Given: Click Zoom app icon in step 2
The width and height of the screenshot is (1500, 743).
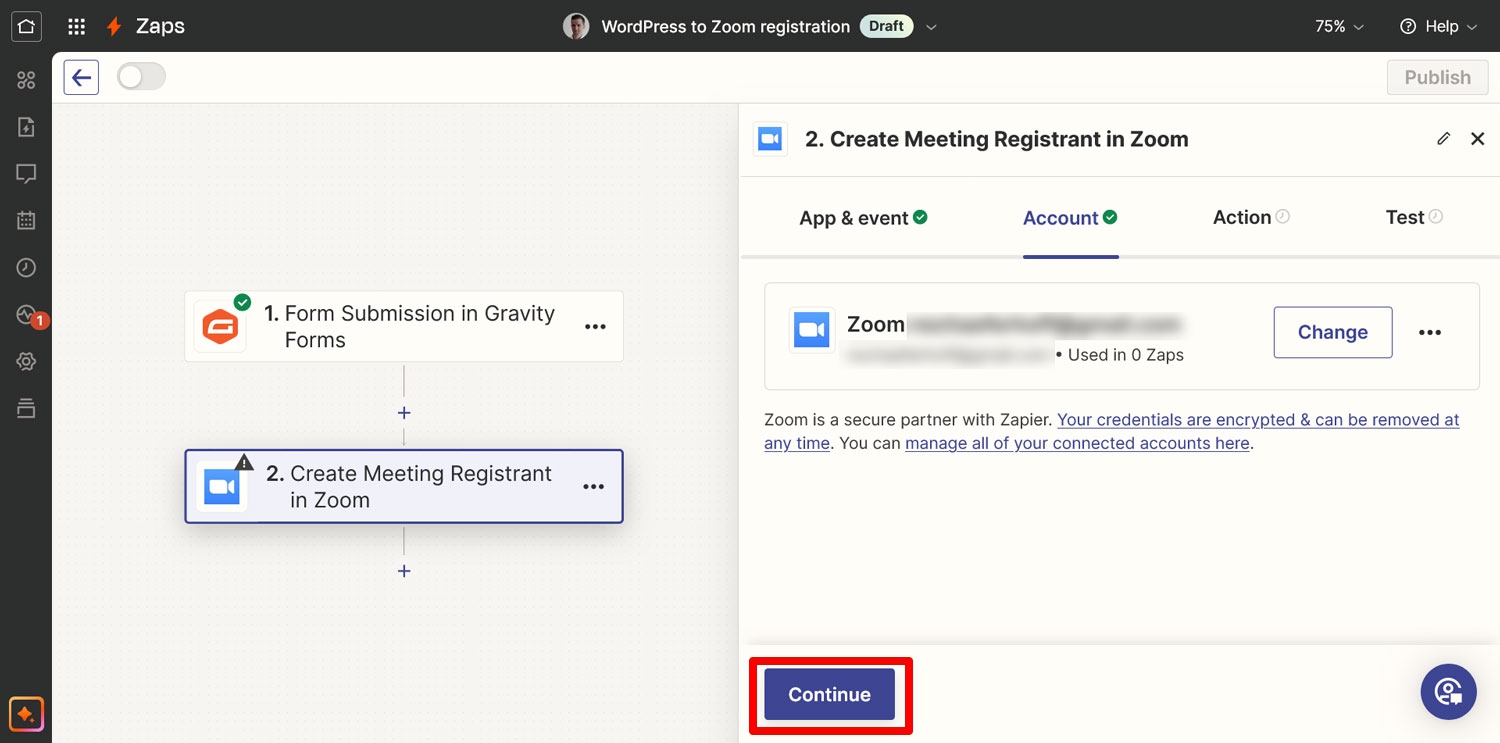Looking at the screenshot, I should tap(221, 487).
